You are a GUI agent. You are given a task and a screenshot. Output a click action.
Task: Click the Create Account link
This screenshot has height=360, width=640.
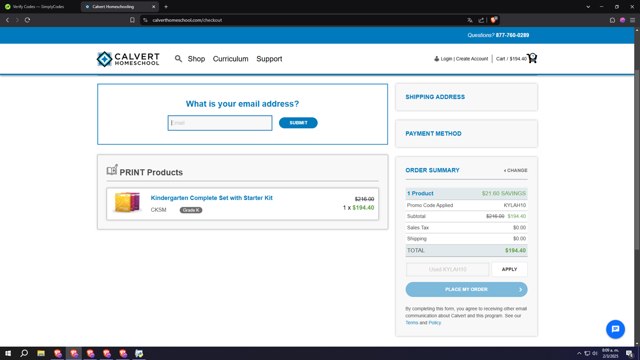[472, 59]
